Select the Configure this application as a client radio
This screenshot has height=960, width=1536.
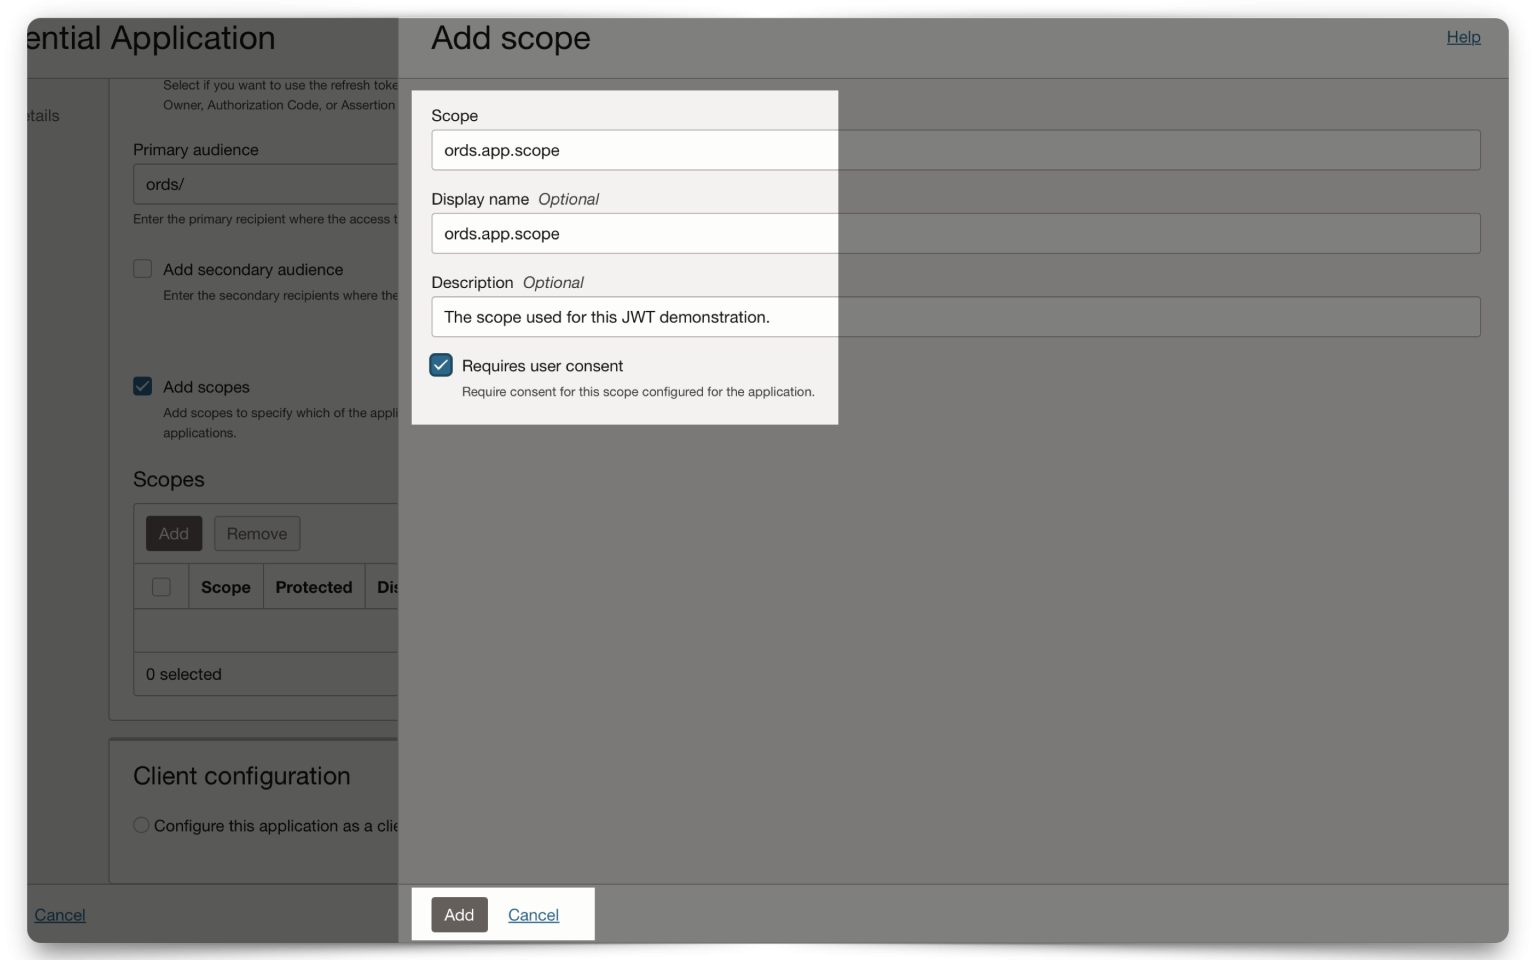(x=140, y=825)
